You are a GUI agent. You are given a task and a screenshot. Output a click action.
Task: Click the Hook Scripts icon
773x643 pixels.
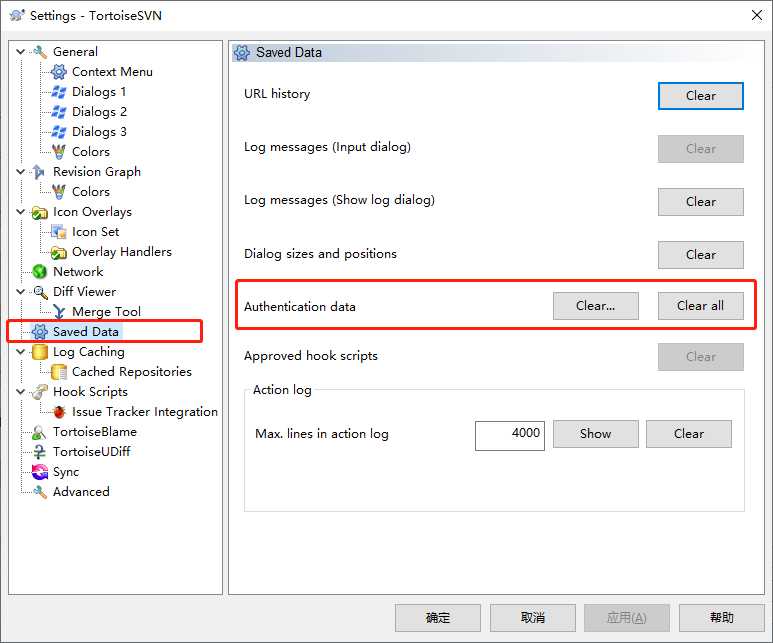point(39,392)
